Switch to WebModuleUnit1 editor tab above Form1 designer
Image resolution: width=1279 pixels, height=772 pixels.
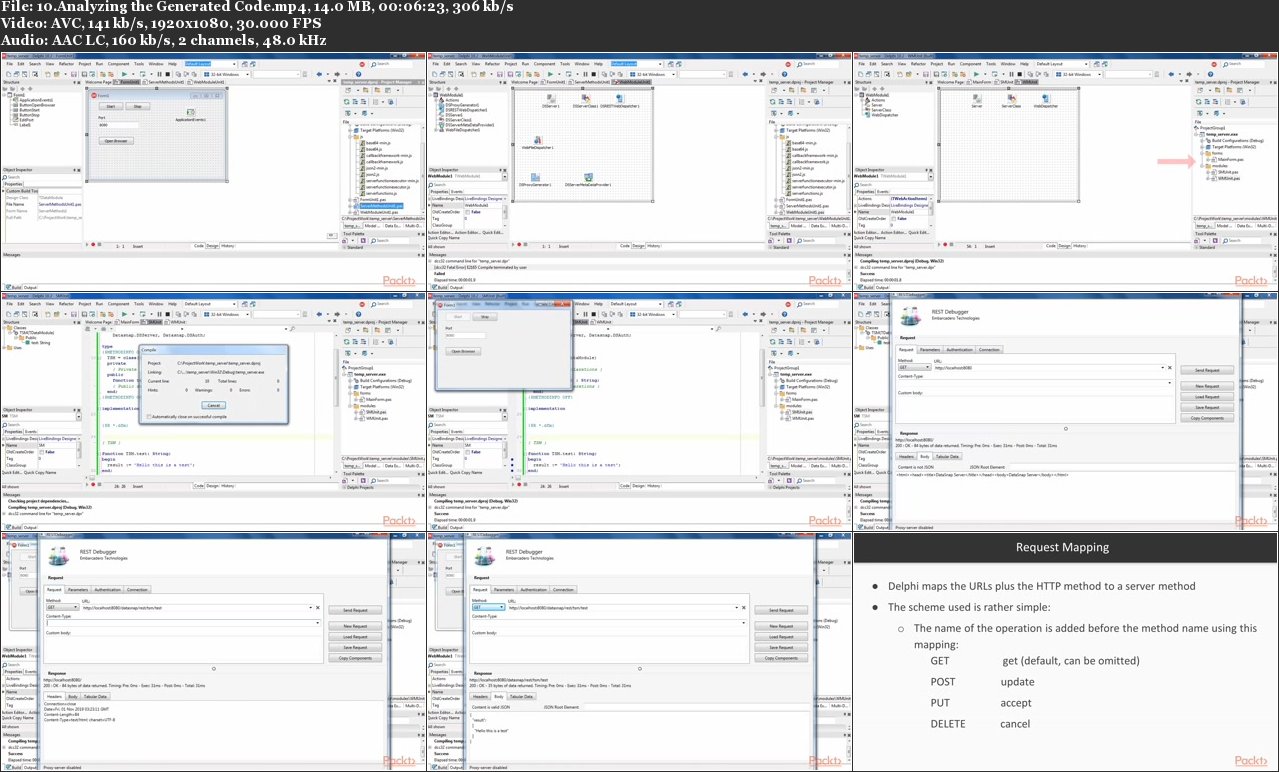tap(208, 82)
